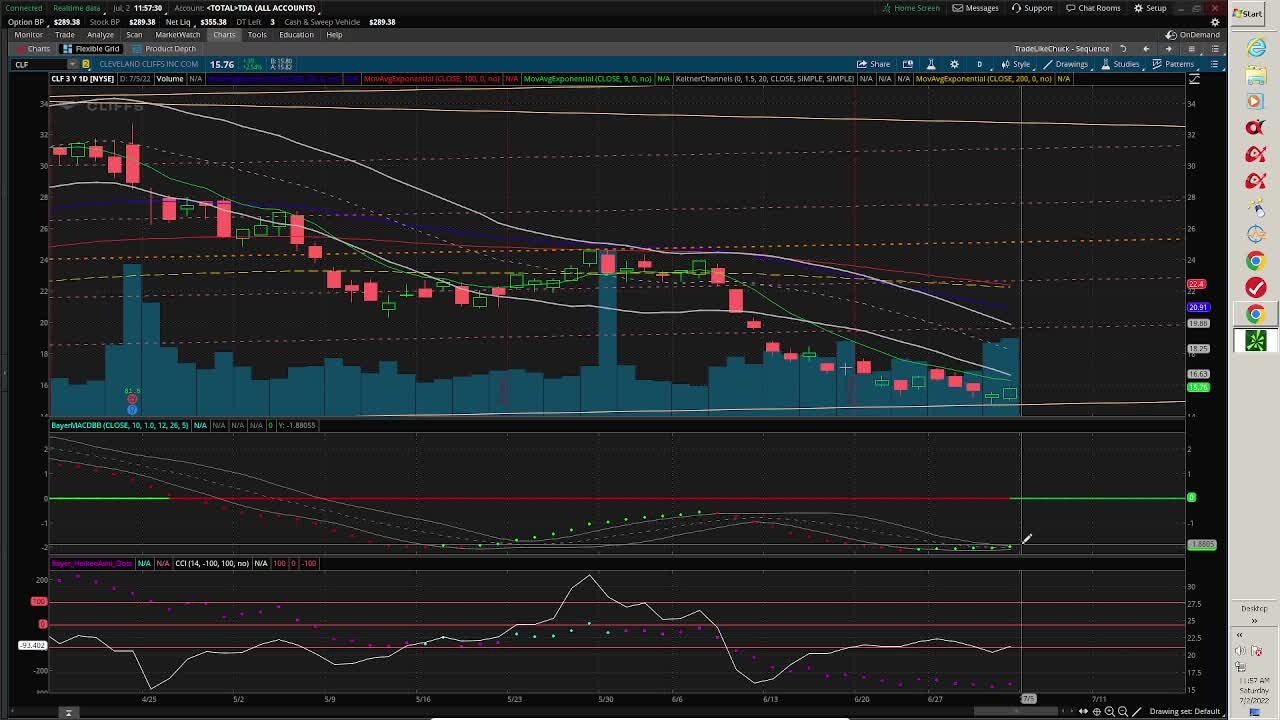1280x720 pixels.
Task: Click the Windows Start button
Action: 1249,13
